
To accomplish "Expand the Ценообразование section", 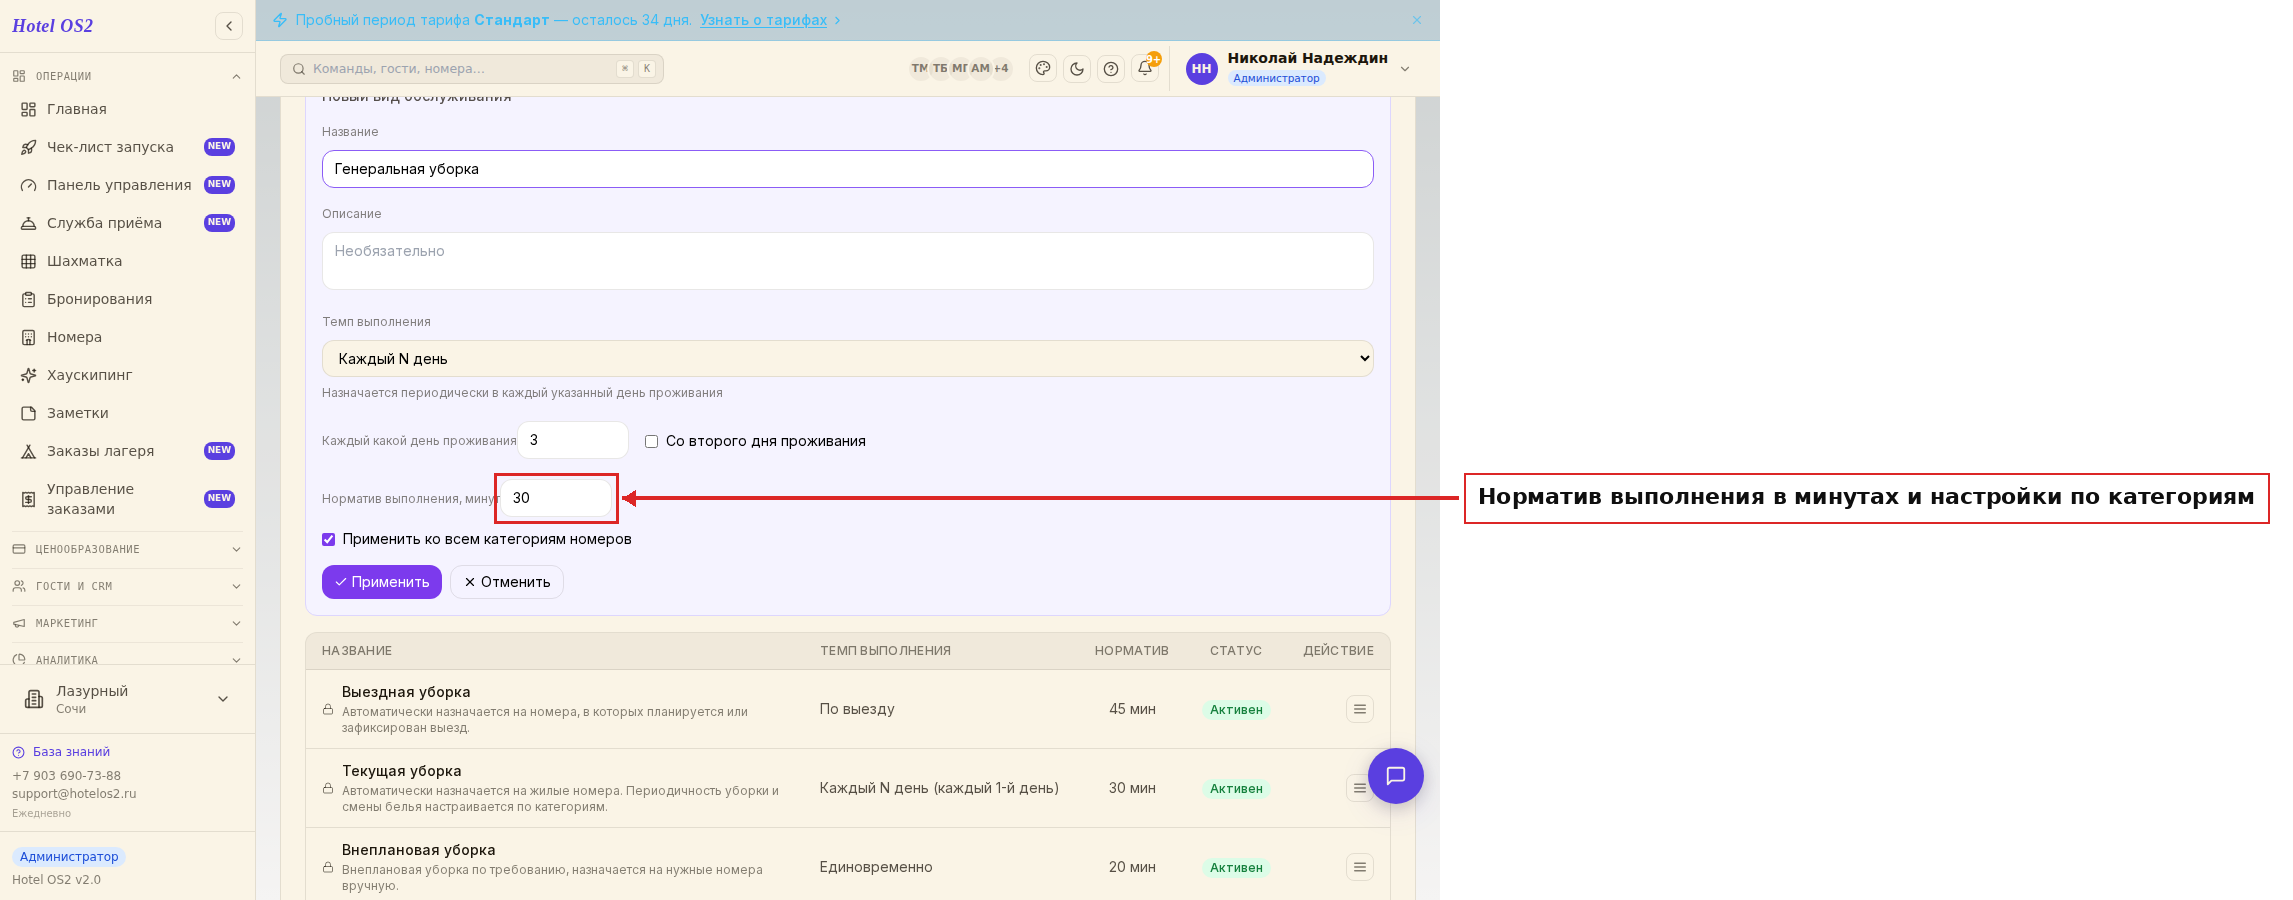I will click(127, 549).
